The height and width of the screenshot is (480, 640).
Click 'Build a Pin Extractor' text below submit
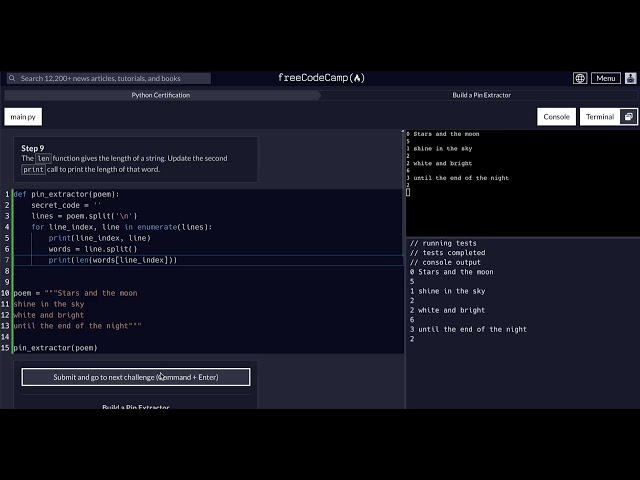tap(136, 407)
